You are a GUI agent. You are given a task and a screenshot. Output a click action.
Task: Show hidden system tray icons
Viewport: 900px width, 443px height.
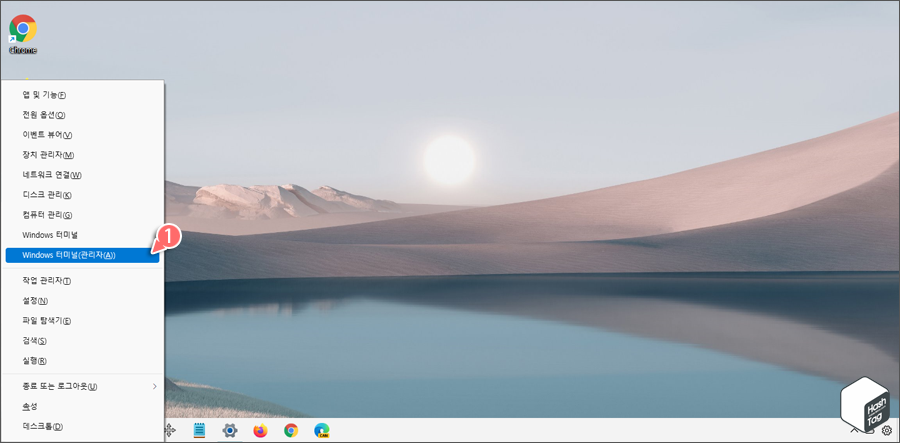pos(854,430)
